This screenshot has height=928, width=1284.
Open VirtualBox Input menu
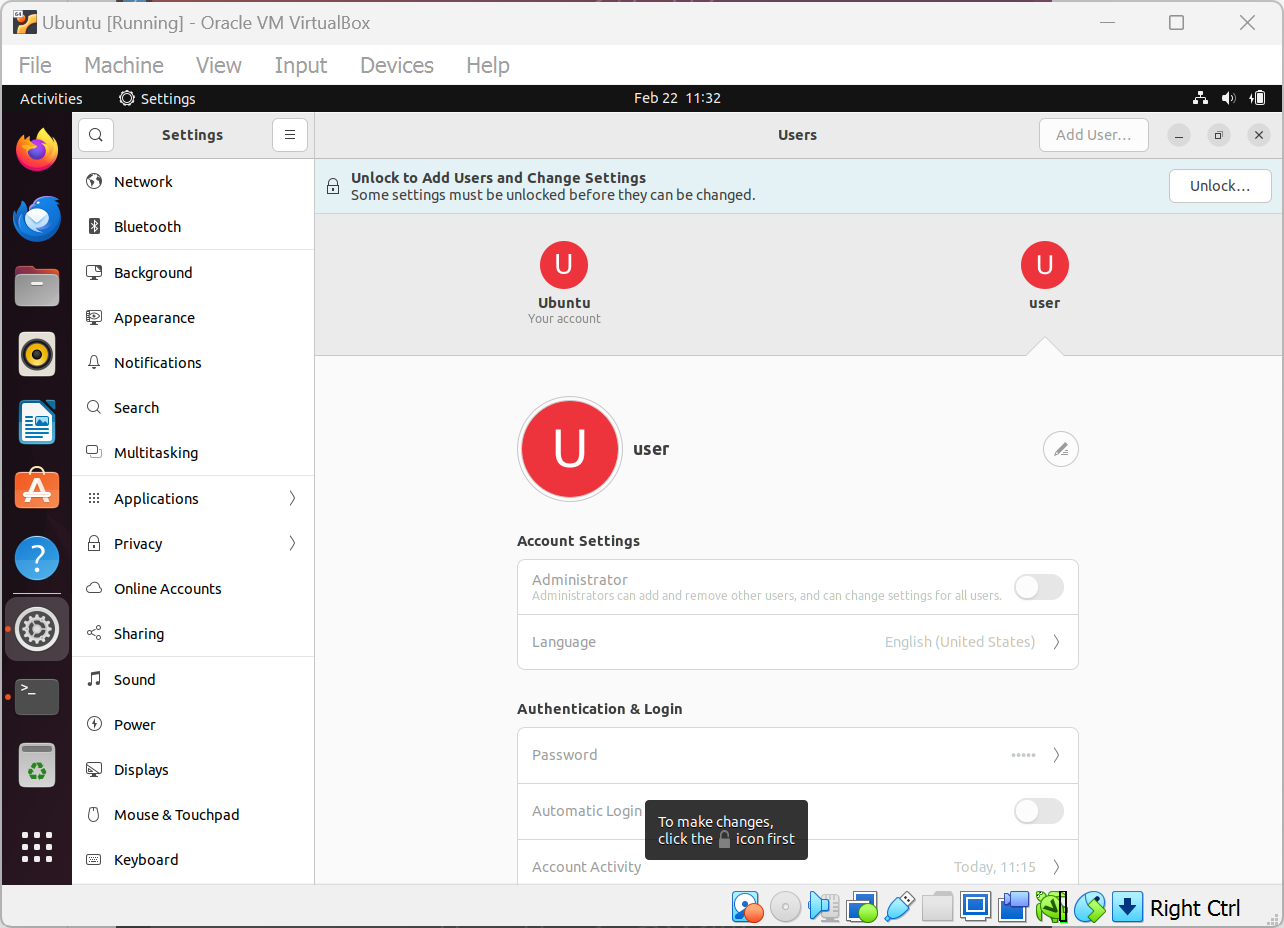tap(301, 65)
